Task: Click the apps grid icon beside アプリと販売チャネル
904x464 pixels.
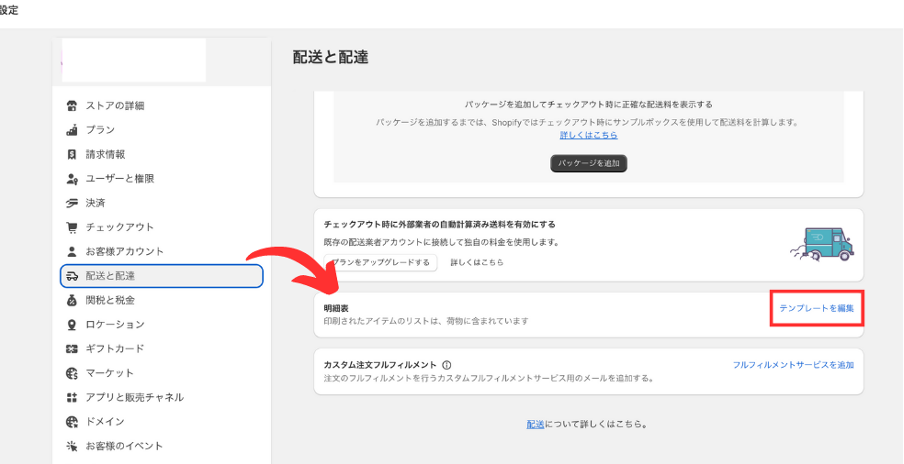Action: pyautogui.click(x=71, y=397)
